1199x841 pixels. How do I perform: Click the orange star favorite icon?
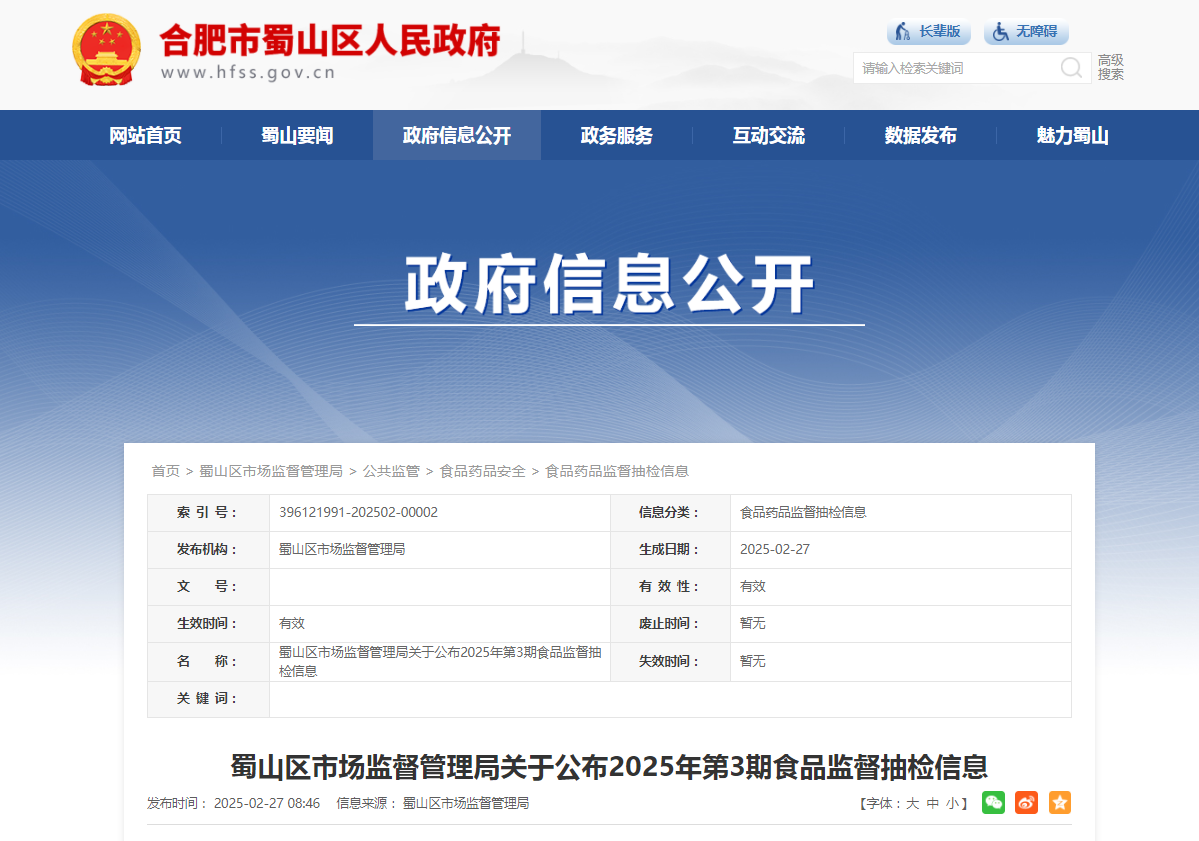point(1060,802)
